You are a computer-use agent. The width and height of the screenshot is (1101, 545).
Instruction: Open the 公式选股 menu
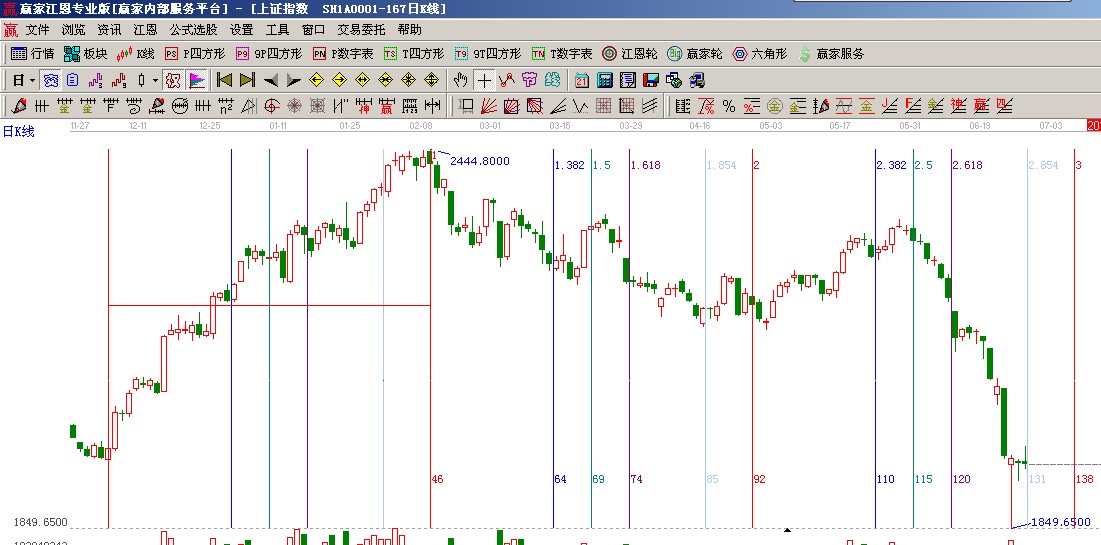193,30
